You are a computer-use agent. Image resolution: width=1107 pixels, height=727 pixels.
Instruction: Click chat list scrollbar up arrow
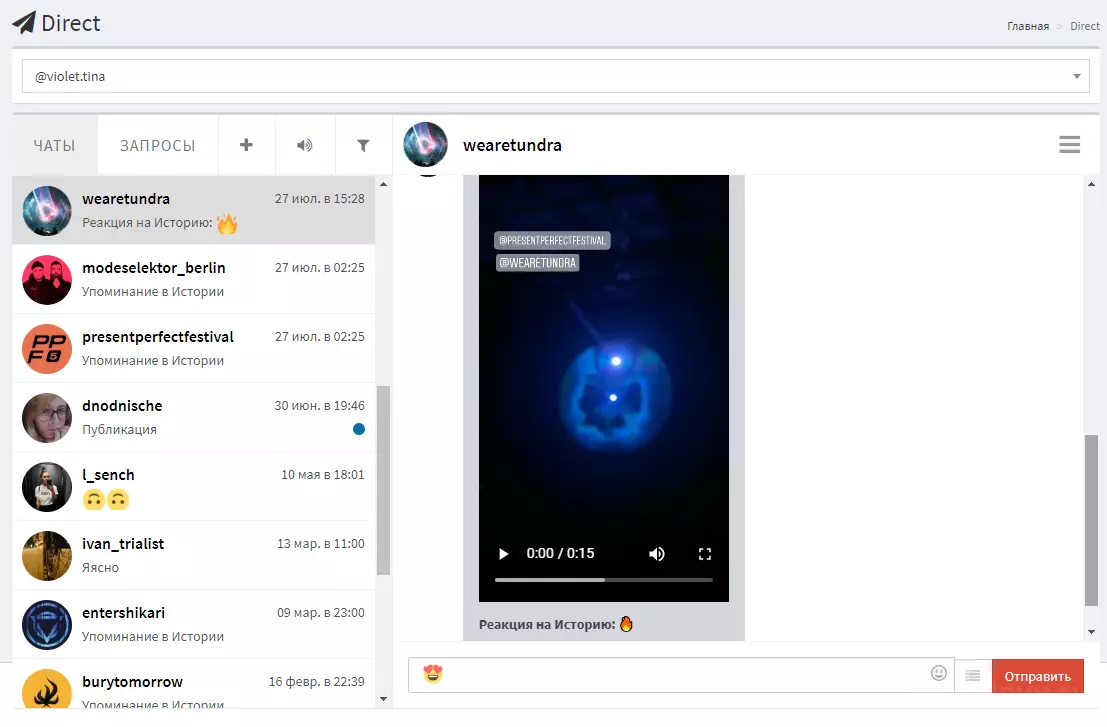tap(383, 184)
